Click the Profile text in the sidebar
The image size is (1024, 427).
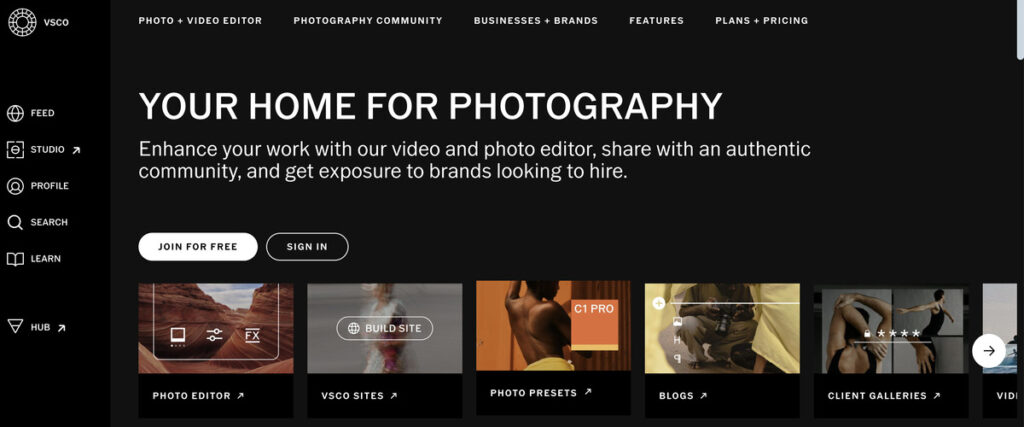tap(50, 186)
